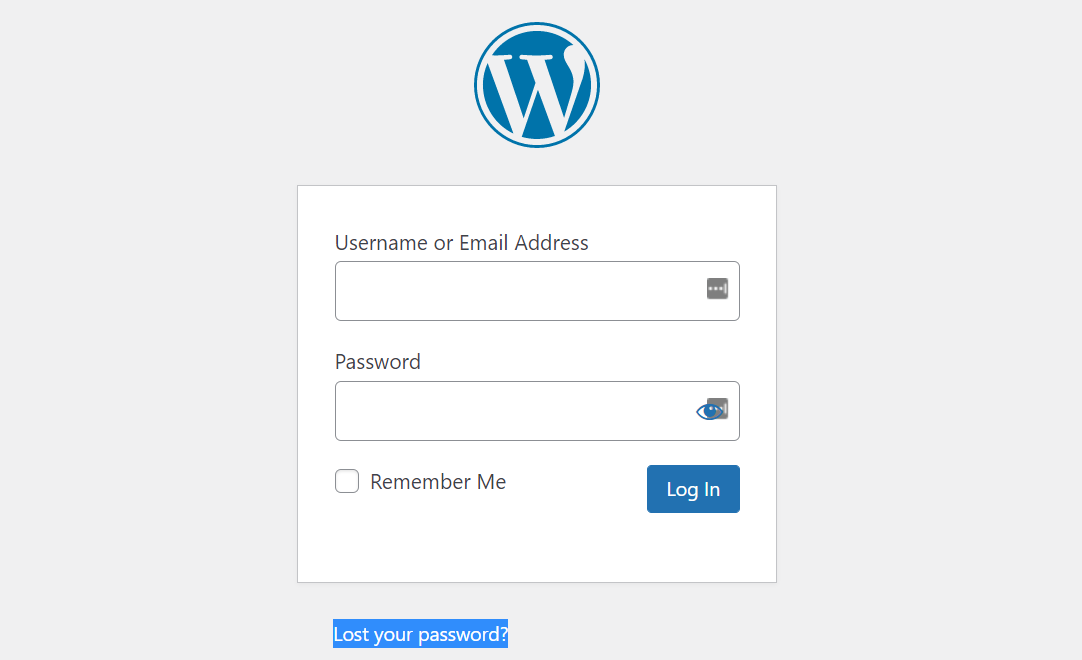Select the Username or Email Address label
This screenshot has height=660, width=1082.
[x=461, y=242]
